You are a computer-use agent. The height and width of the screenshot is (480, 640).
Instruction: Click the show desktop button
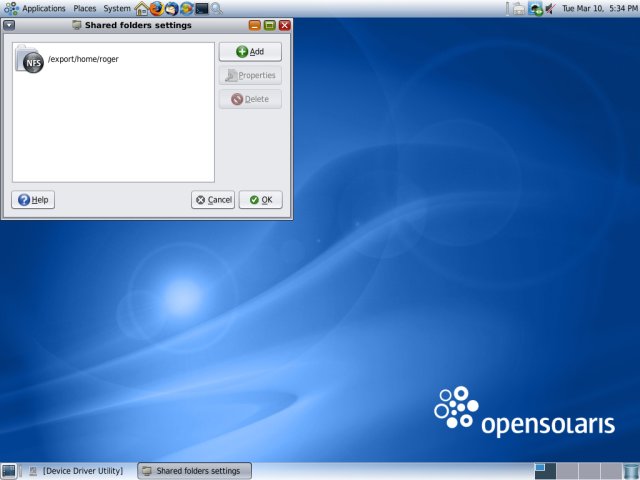[8, 471]
